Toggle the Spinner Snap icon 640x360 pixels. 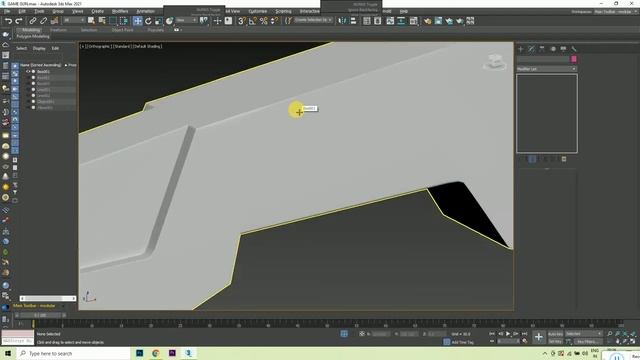click(x=274, y=21)
